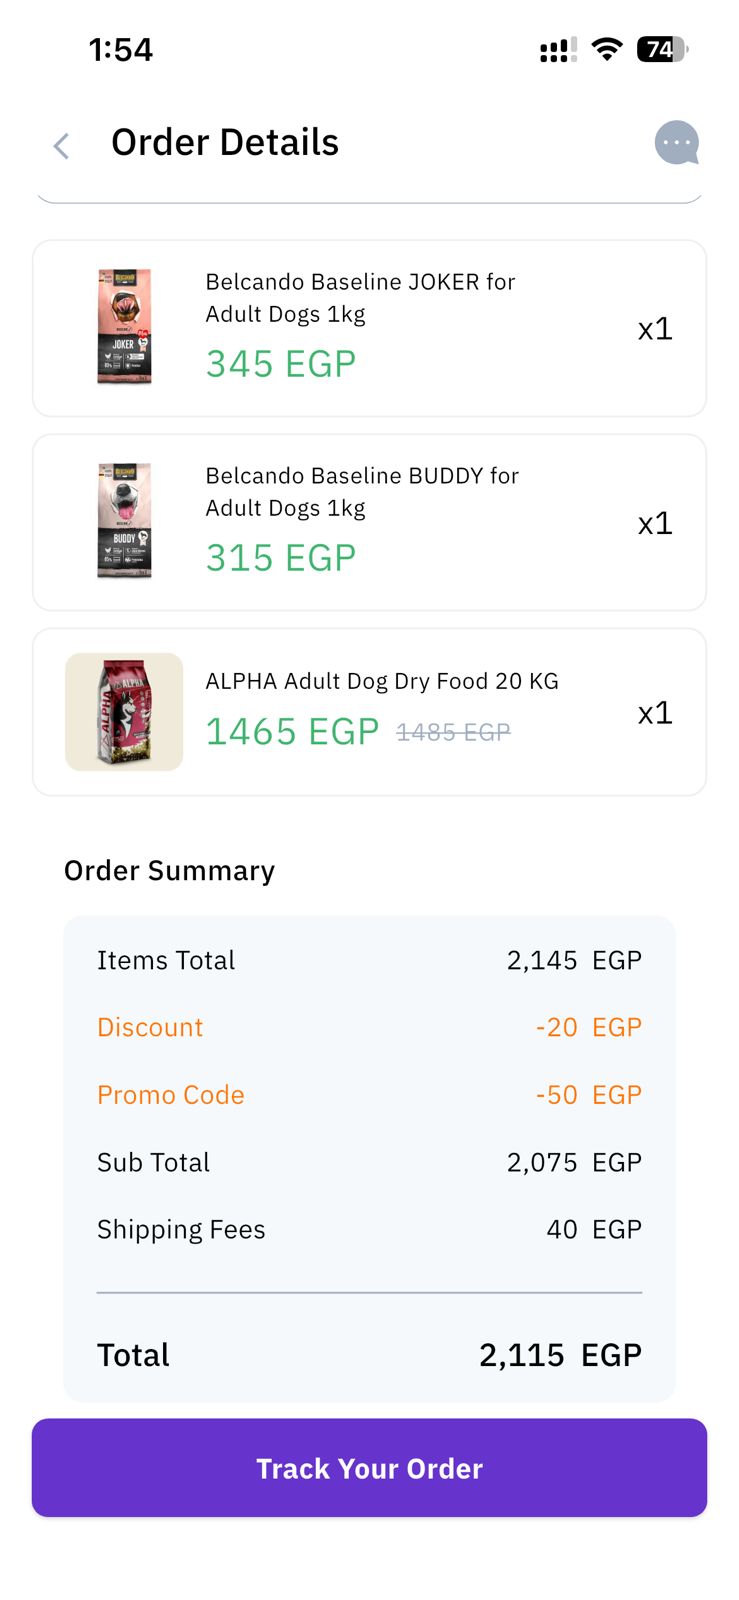This screenshot has width=739, height=1600.
Task: Tap the 345 EGP price
Action: 281,364
